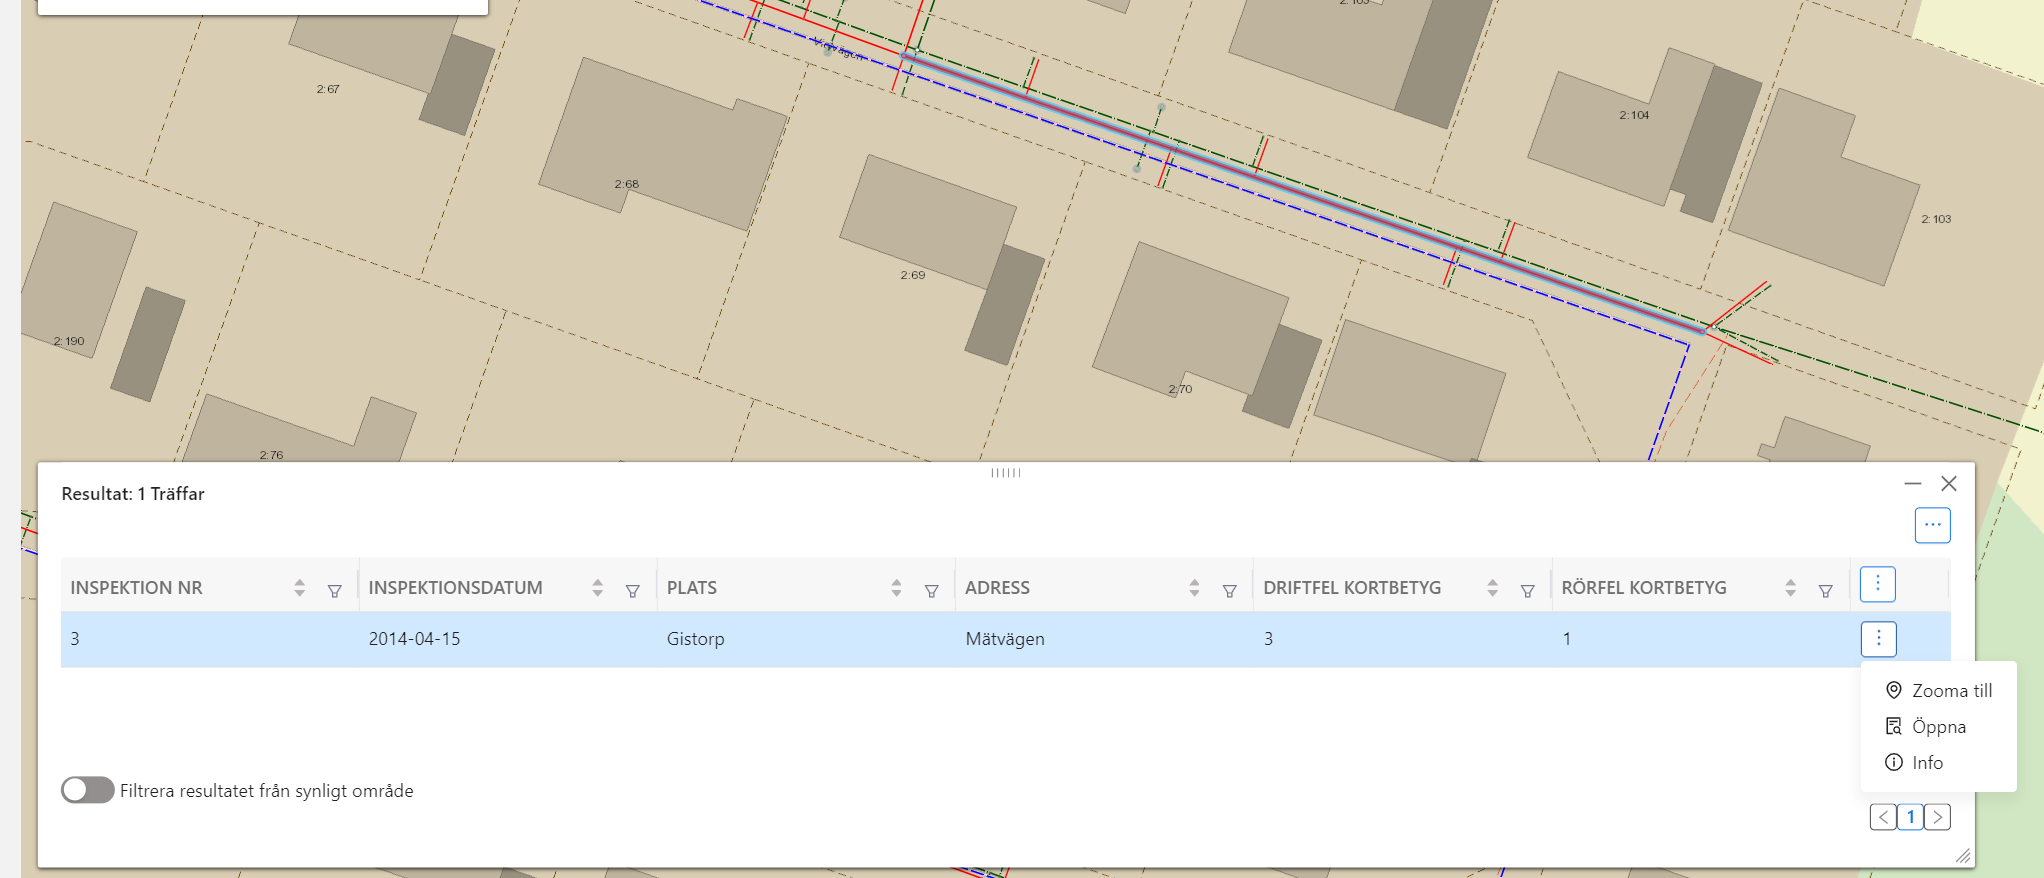Filter the Rörfel Kortbetyg column

click(1825, 590)
